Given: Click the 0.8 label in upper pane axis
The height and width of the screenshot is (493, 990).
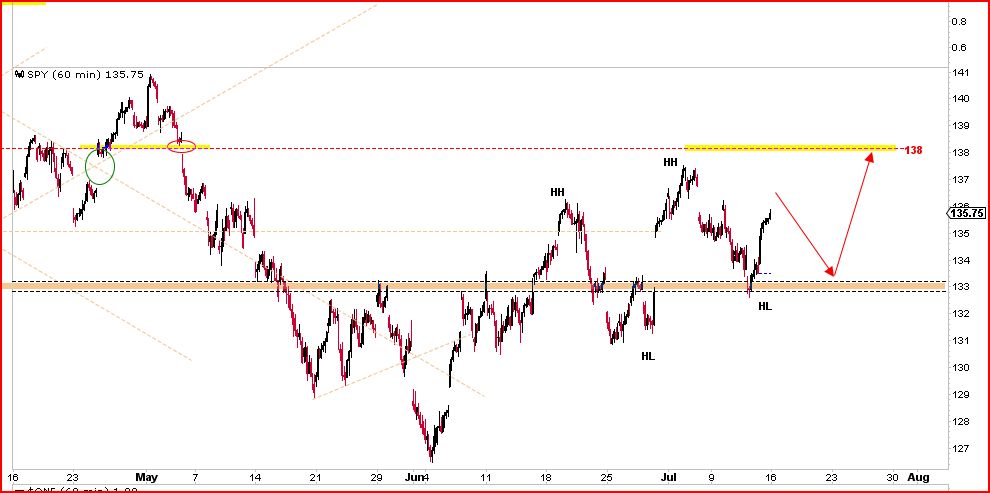Looking at the screenshot, I should [959, 21].
